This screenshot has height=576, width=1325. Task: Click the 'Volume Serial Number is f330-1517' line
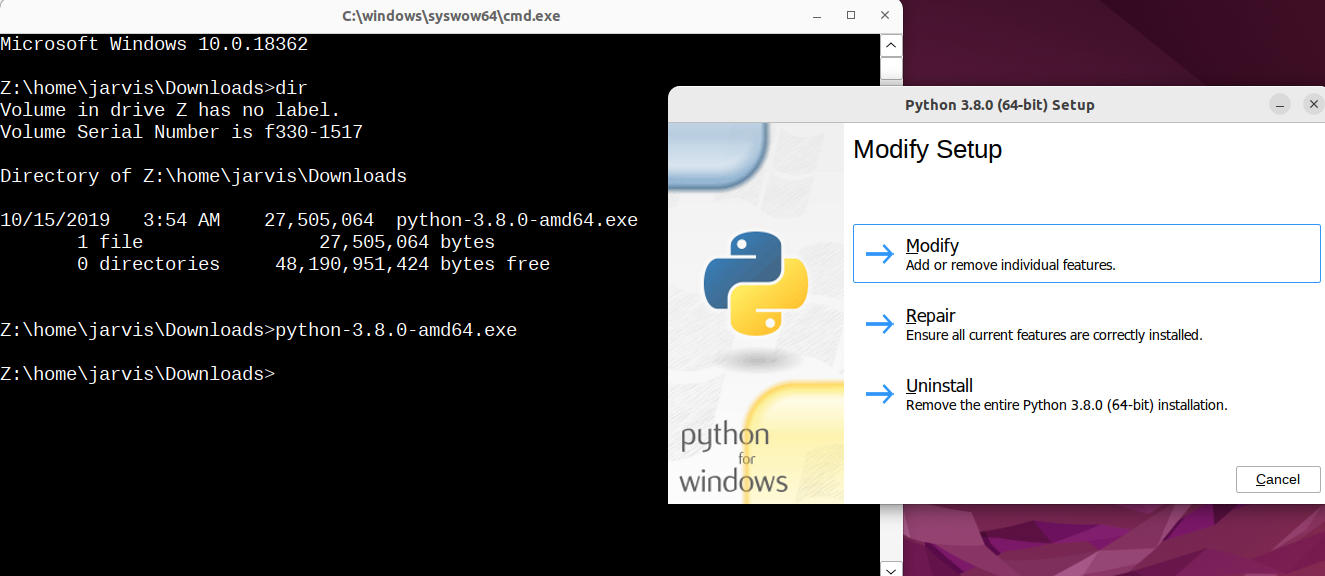pos(181,132)
